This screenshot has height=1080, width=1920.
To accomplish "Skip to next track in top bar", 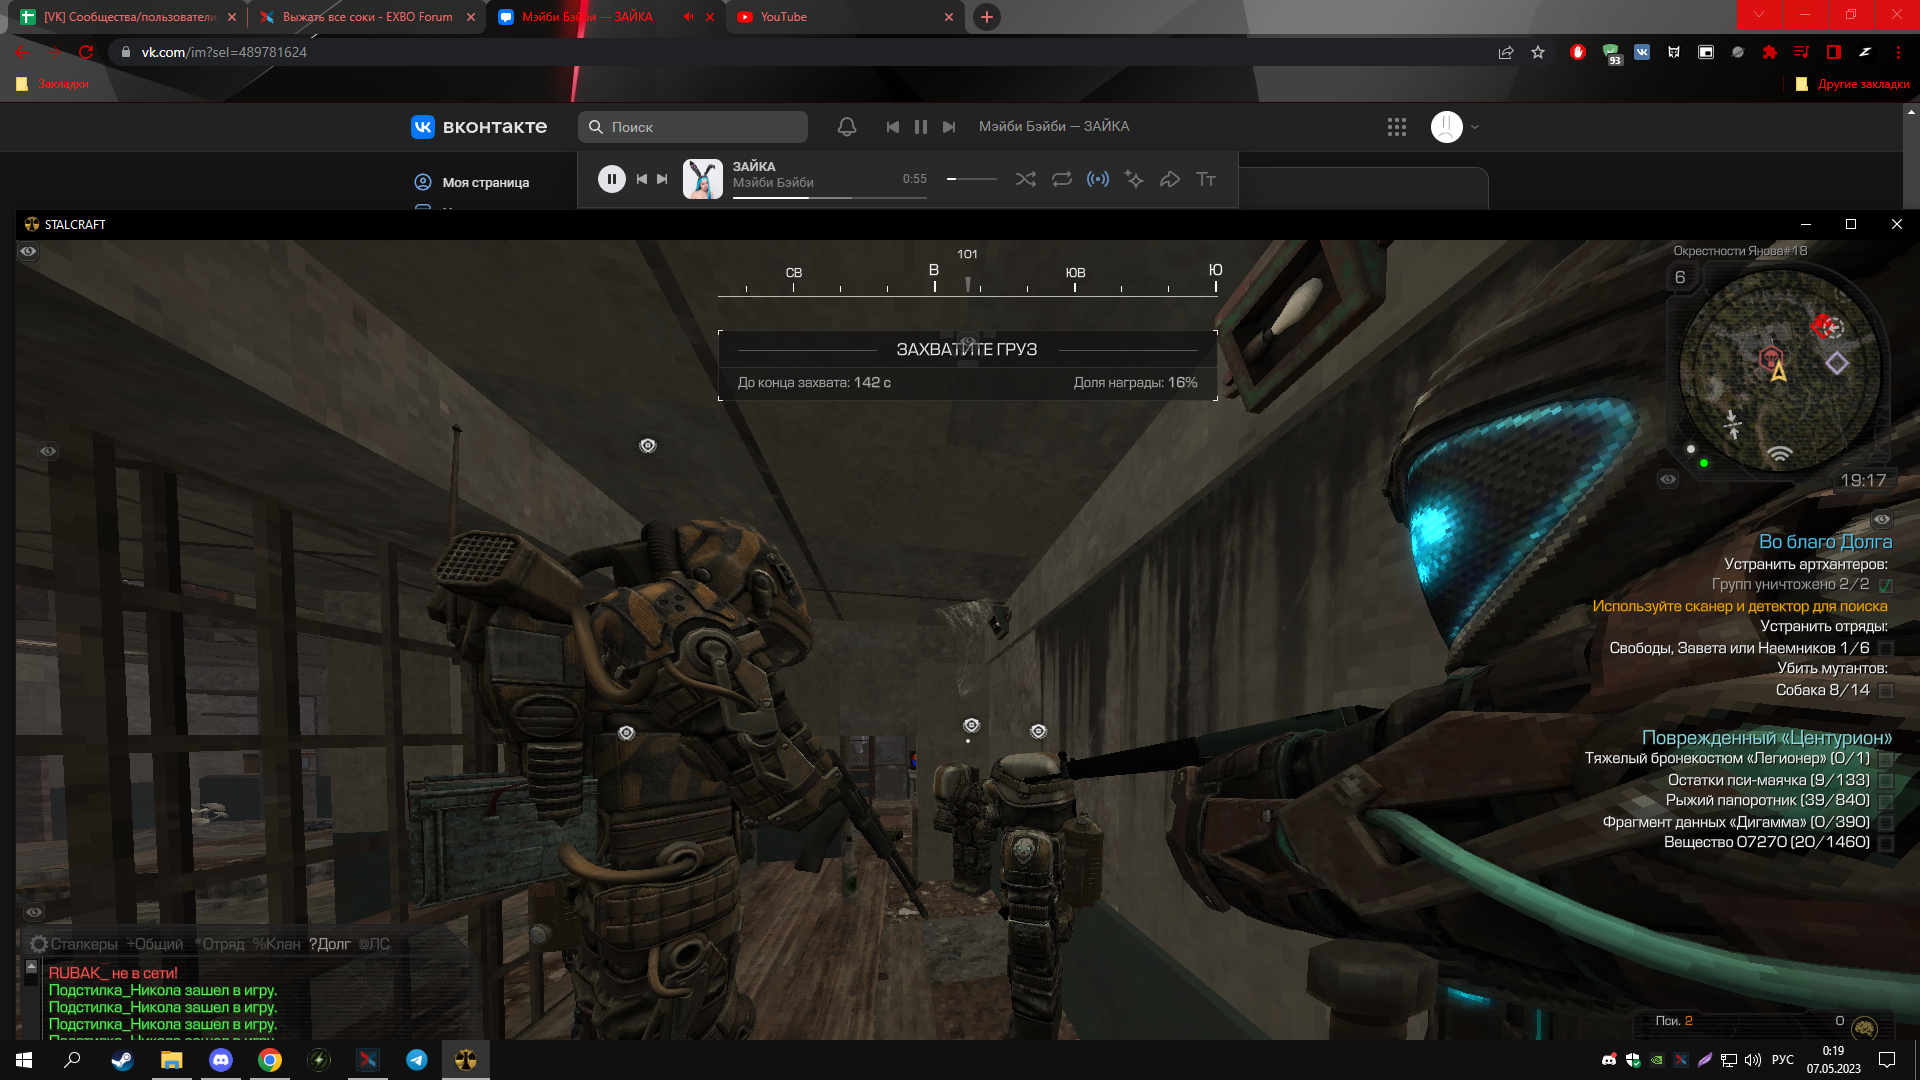I will (x=949, y=127).
